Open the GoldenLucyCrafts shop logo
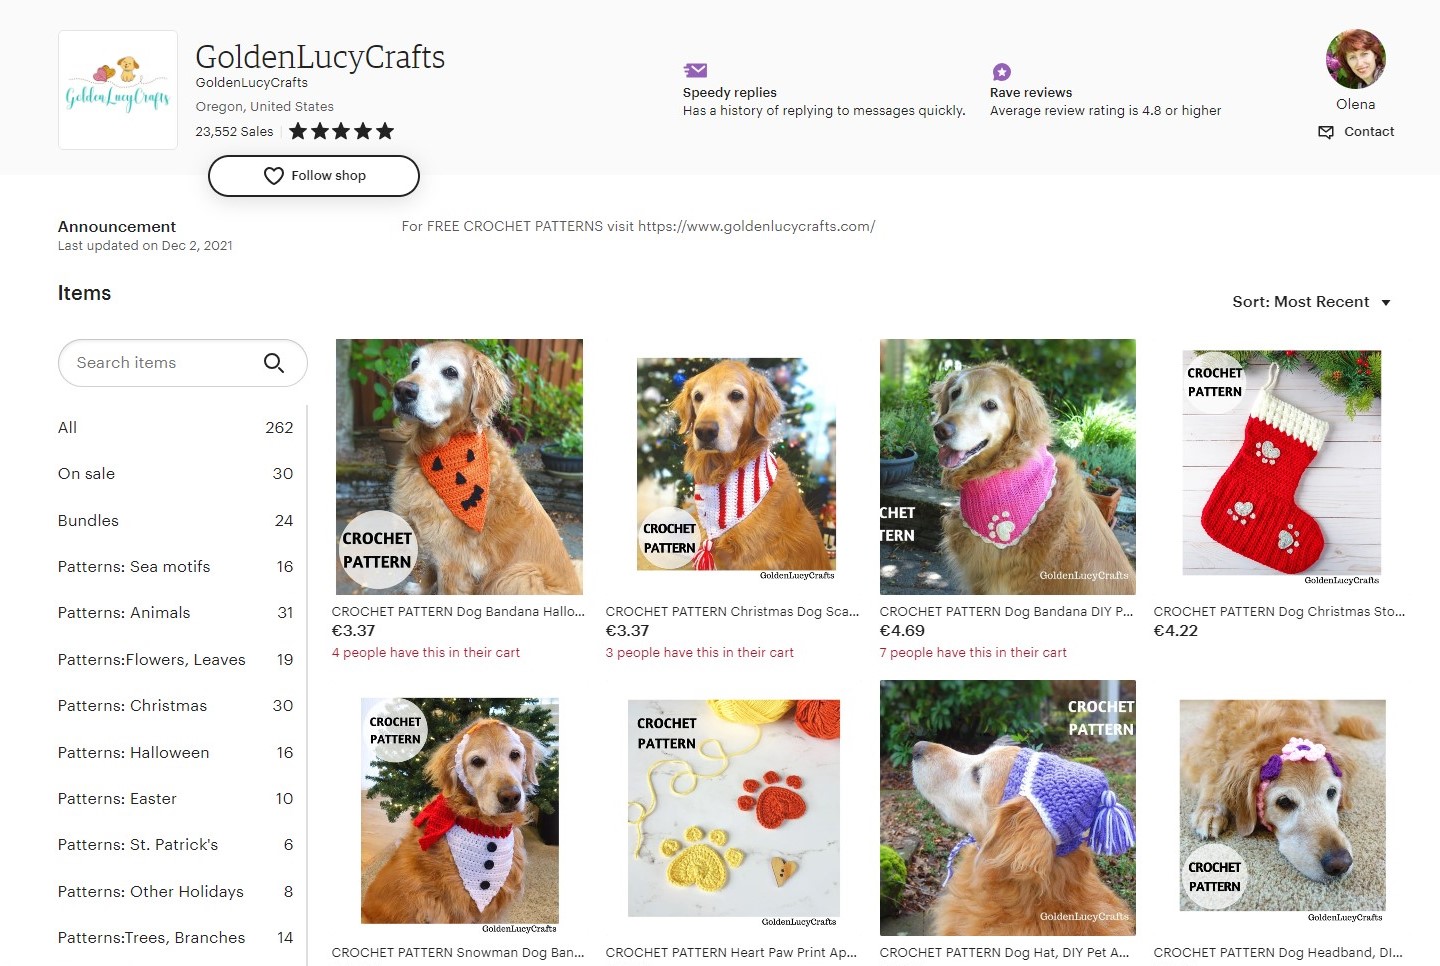1440x966 pixels. point(117,89)
